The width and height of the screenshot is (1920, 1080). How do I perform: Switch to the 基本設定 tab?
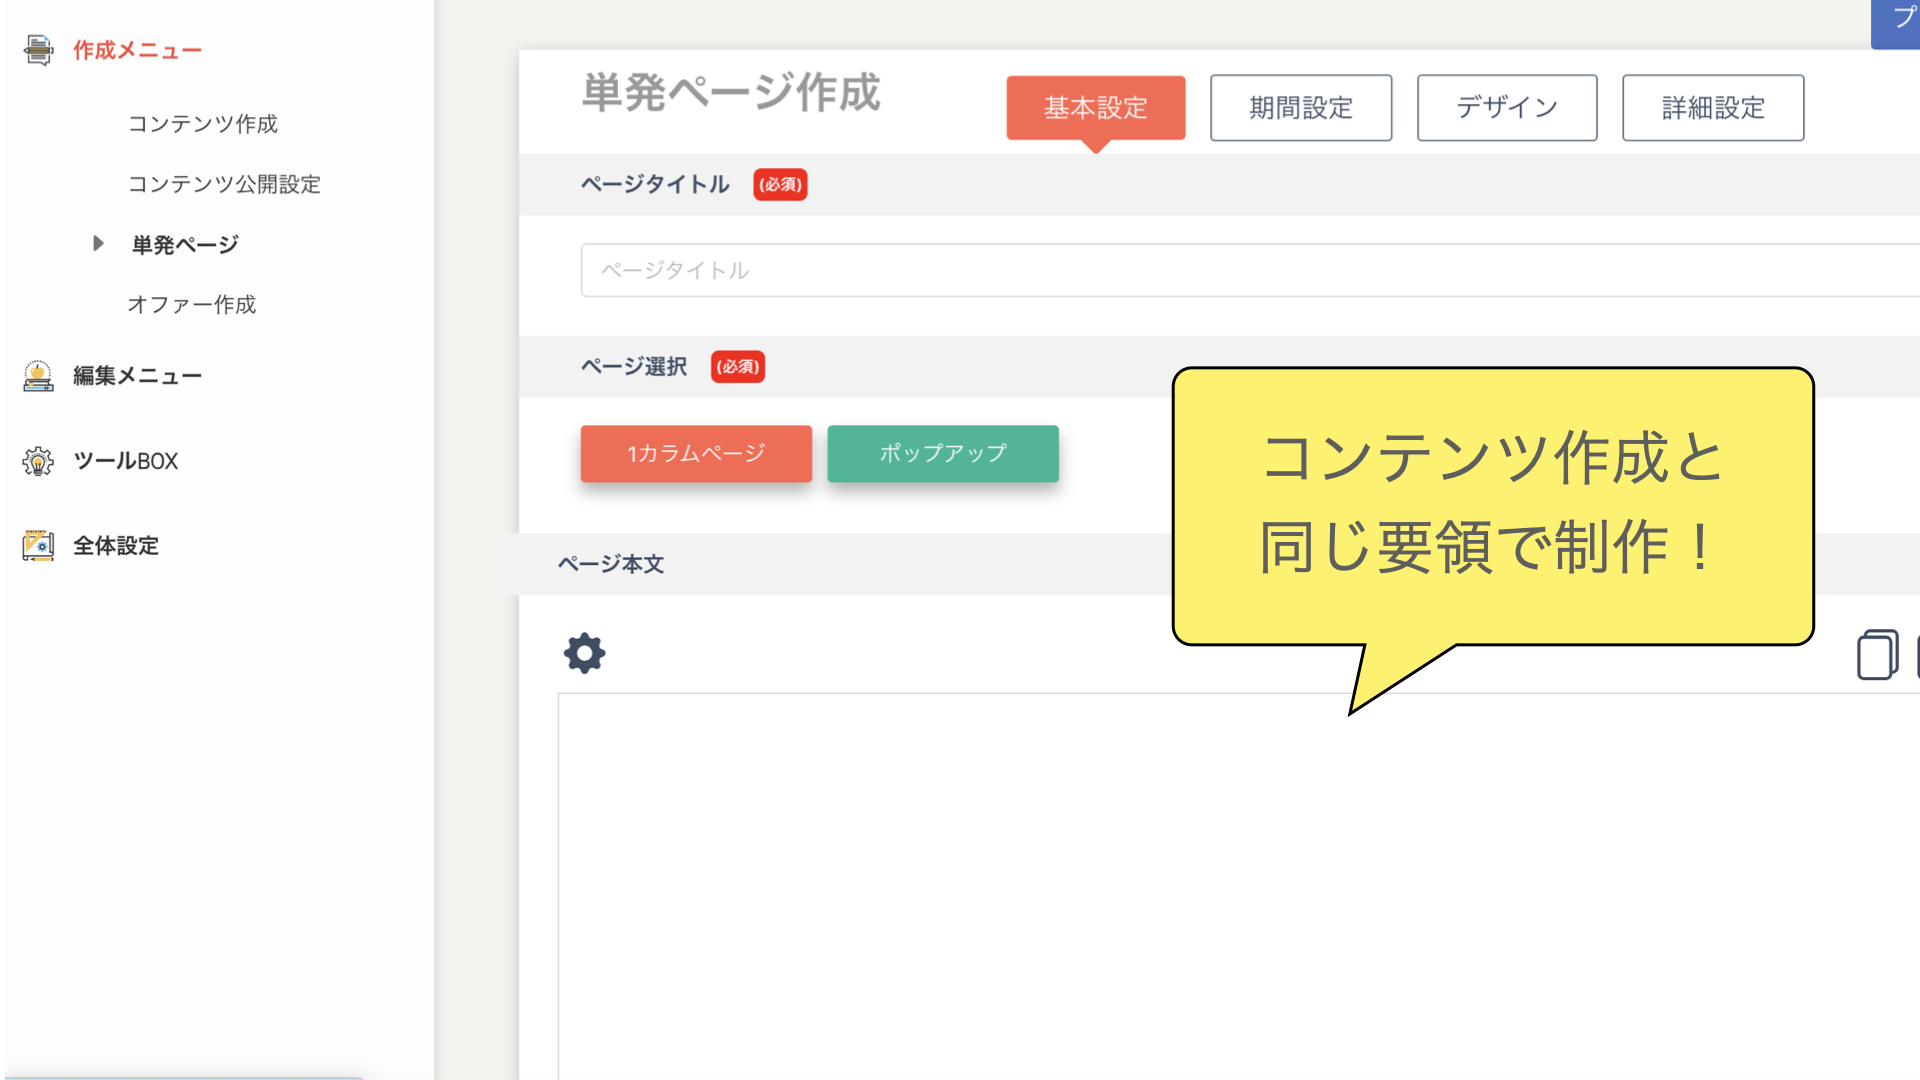pos(1095,108)
